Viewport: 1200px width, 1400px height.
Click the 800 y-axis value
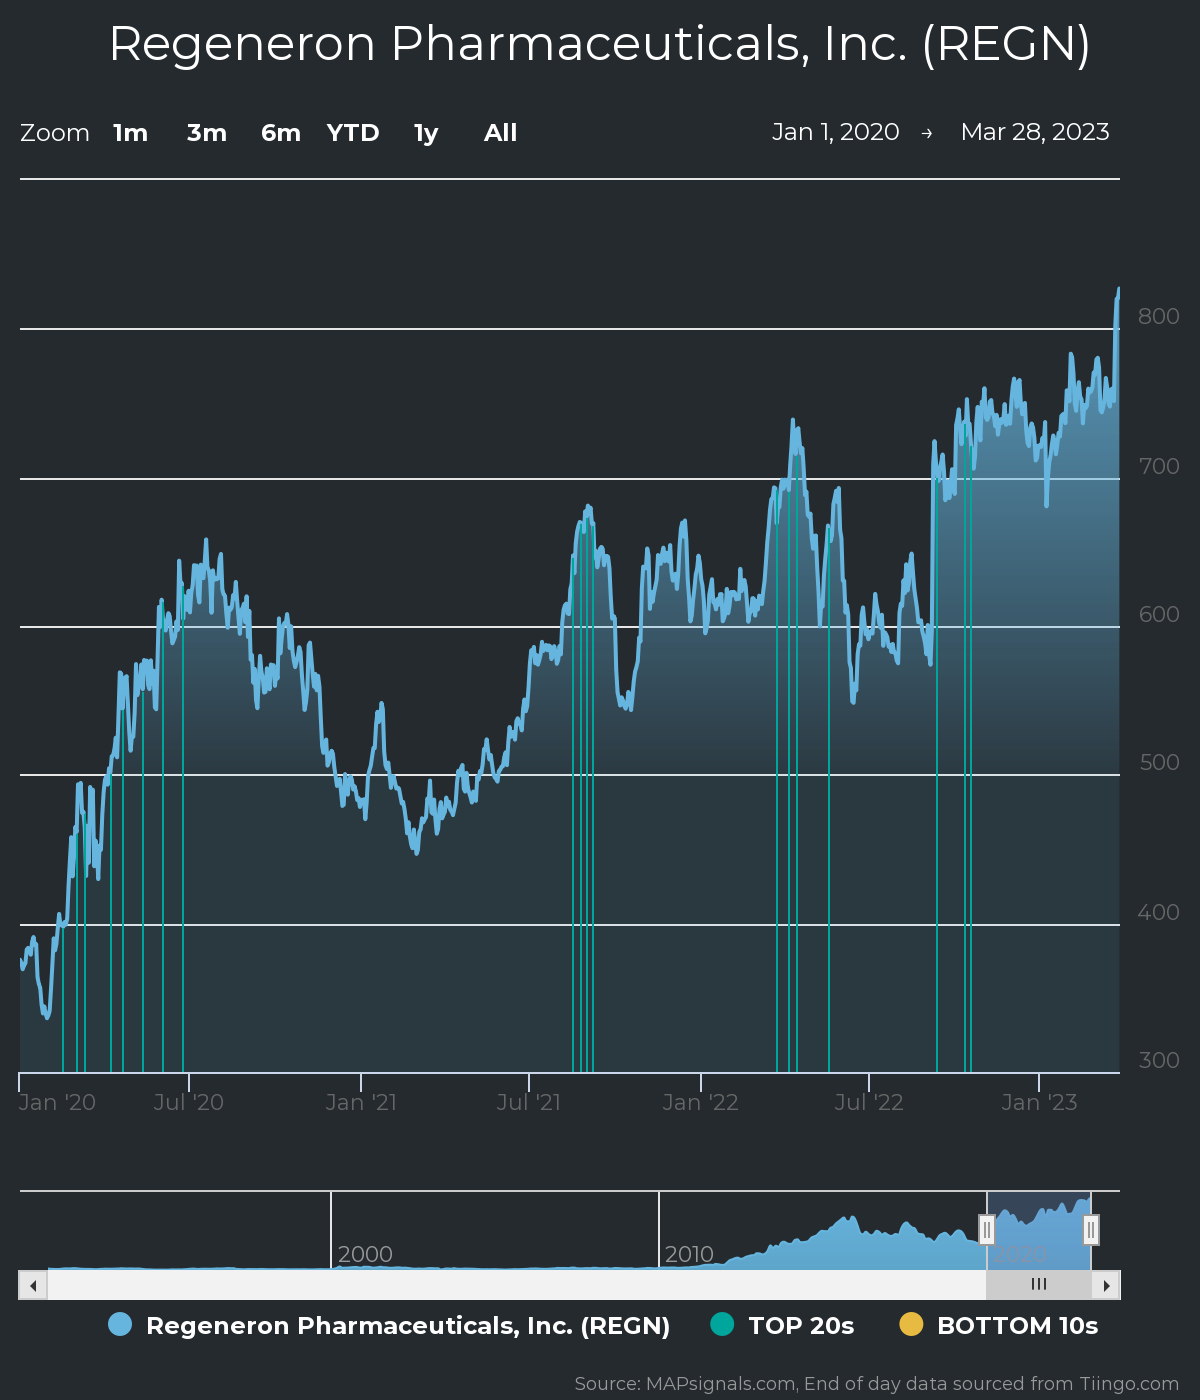point(1159,316)
